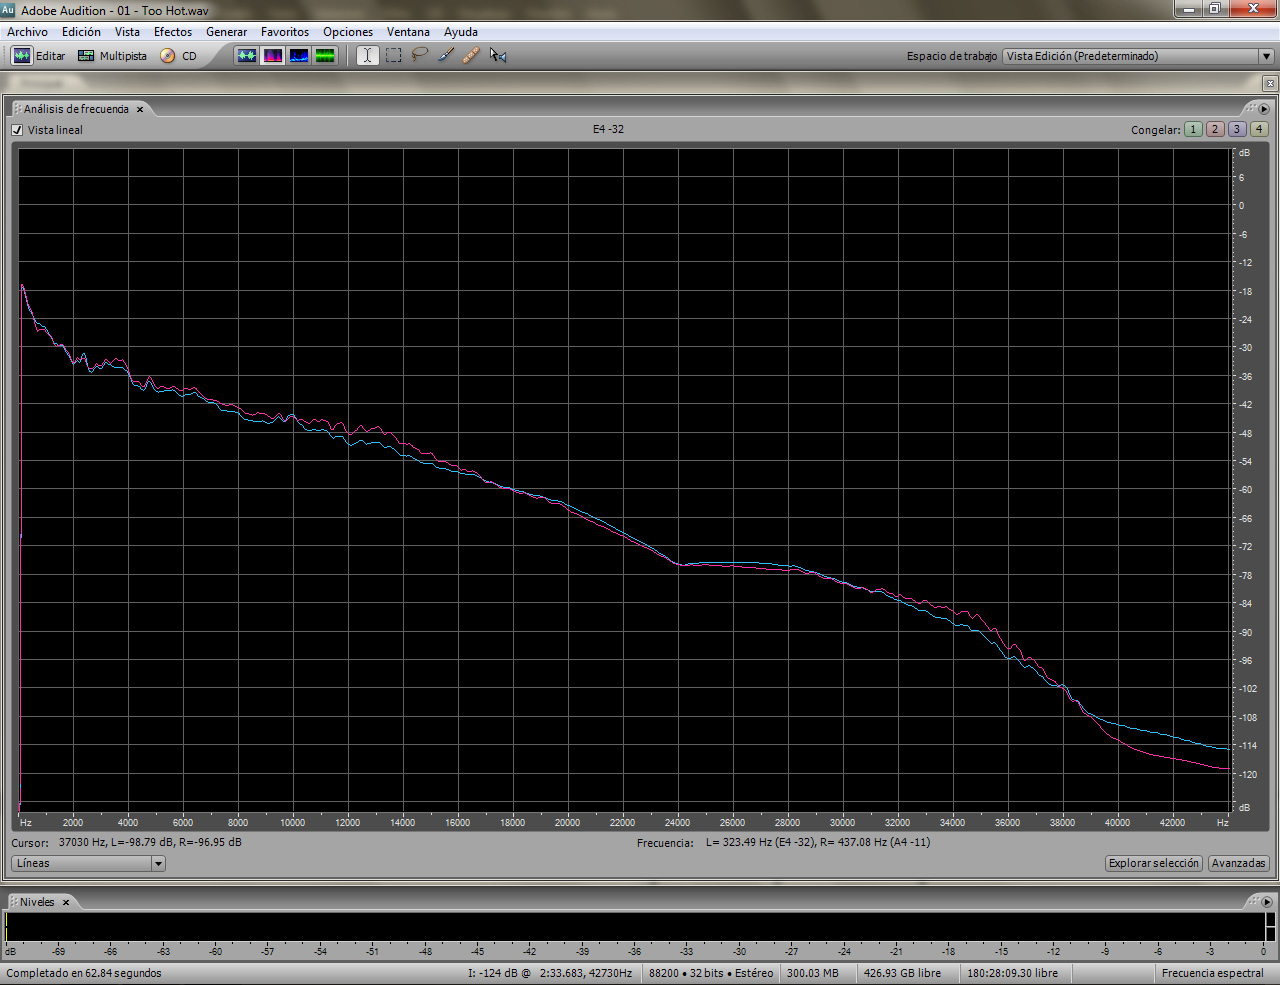Click the E4 -32 note label
1280x985 pixels.
[608, 129]
